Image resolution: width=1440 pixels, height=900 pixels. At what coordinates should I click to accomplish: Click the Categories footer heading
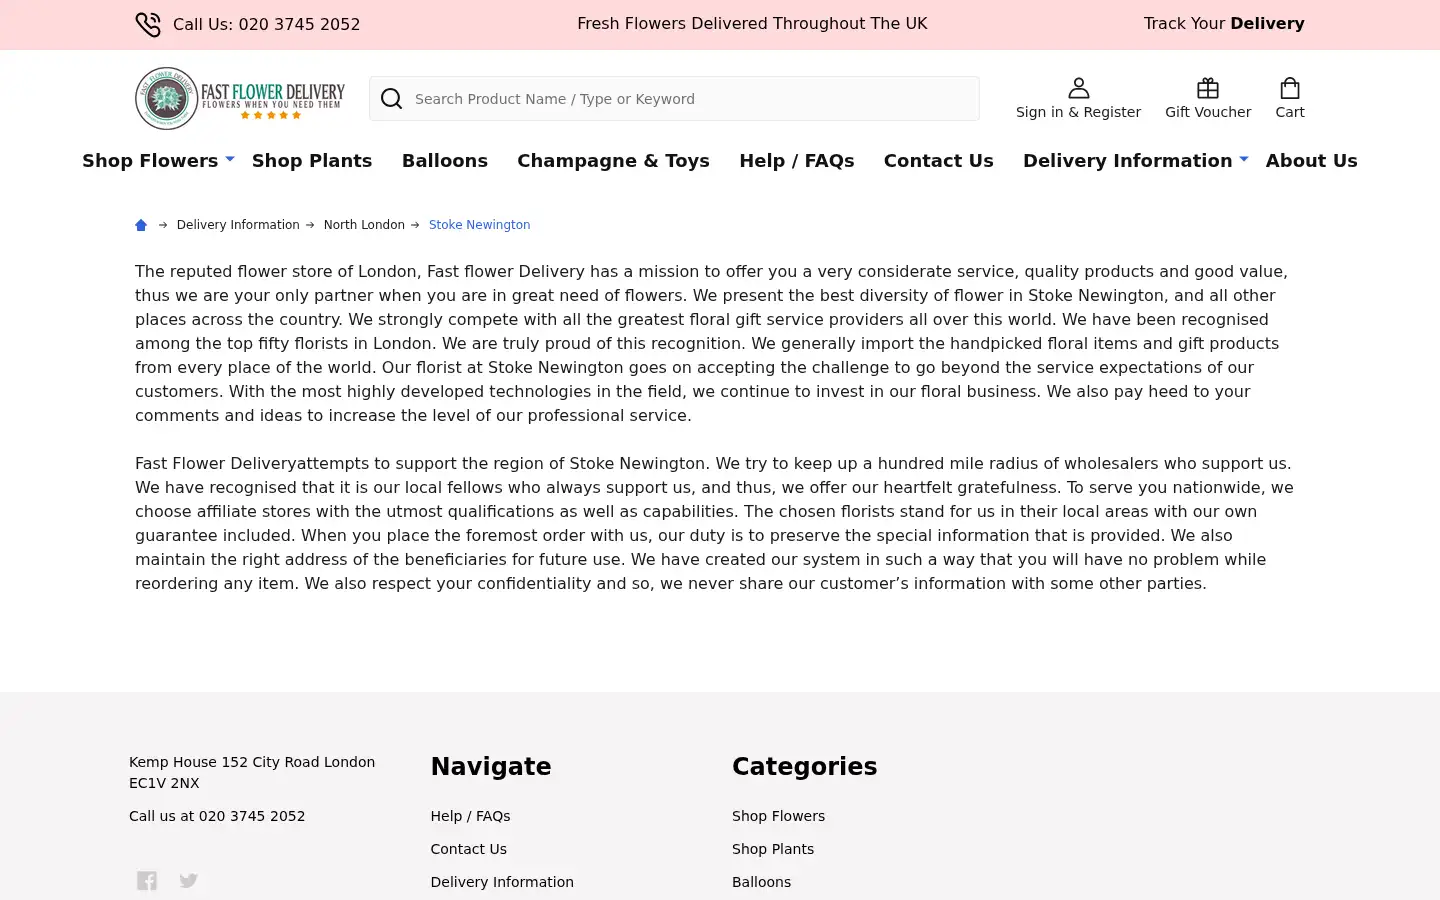click(x=804, y=767)
